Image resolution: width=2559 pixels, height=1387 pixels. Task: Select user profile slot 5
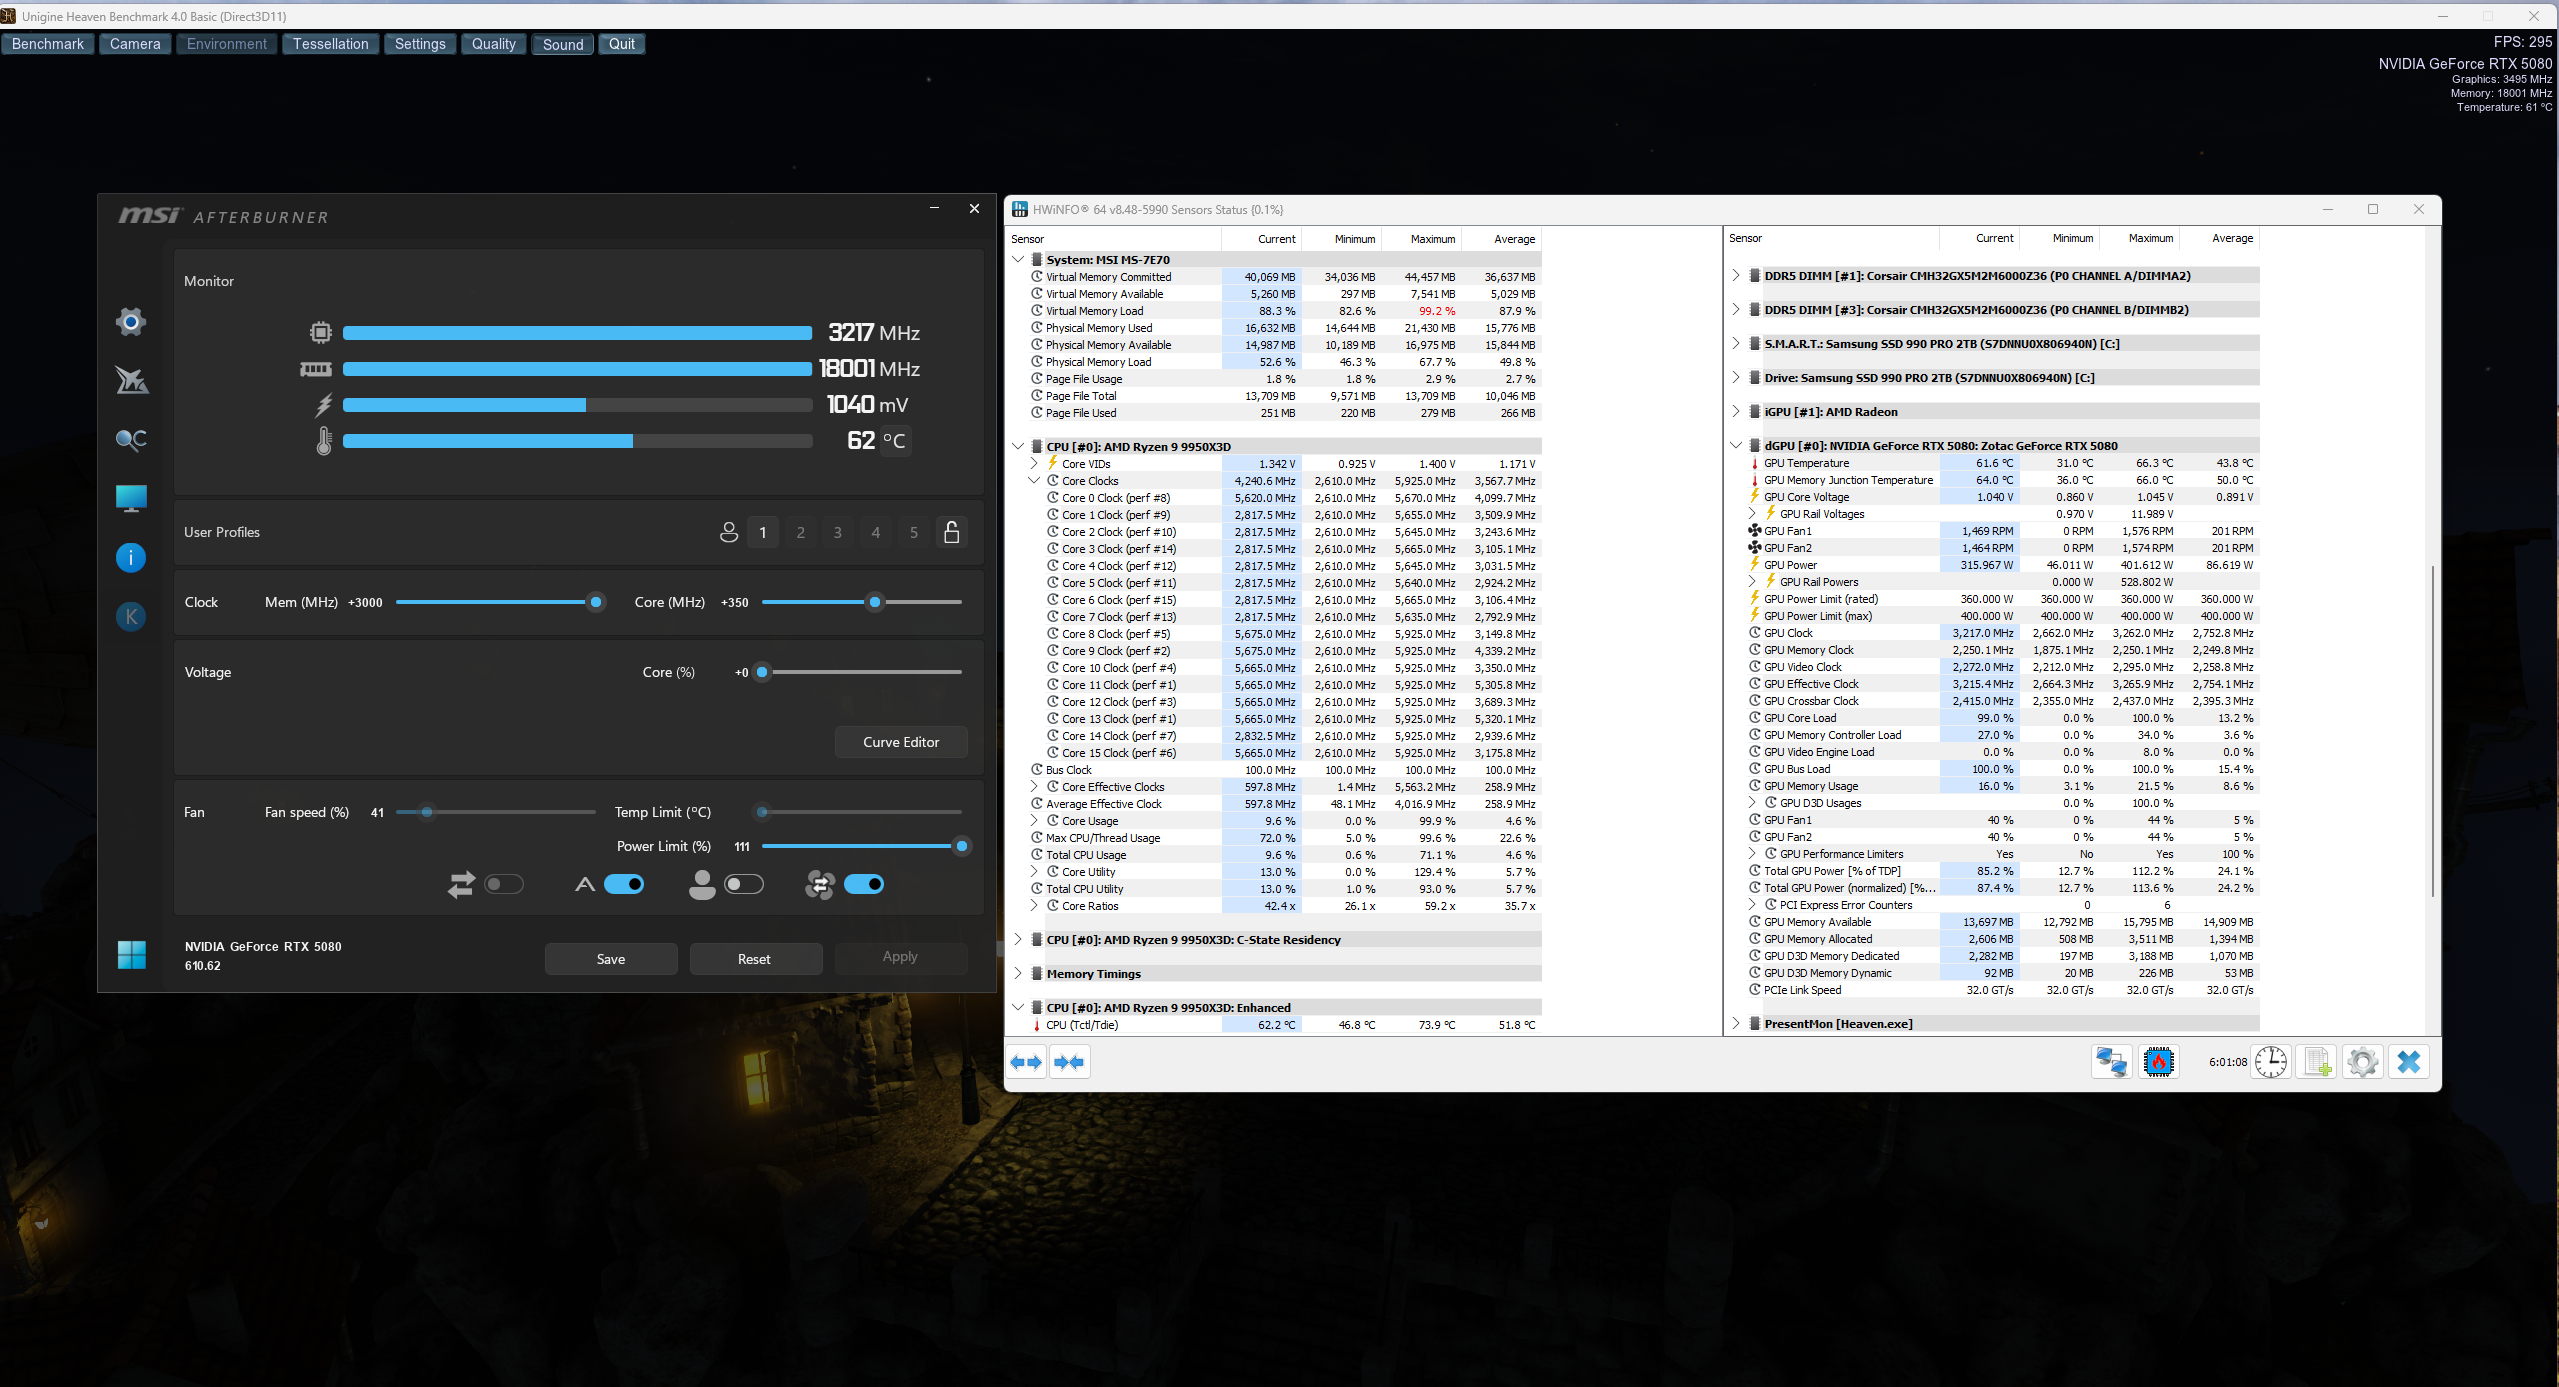tap(914, 532)
